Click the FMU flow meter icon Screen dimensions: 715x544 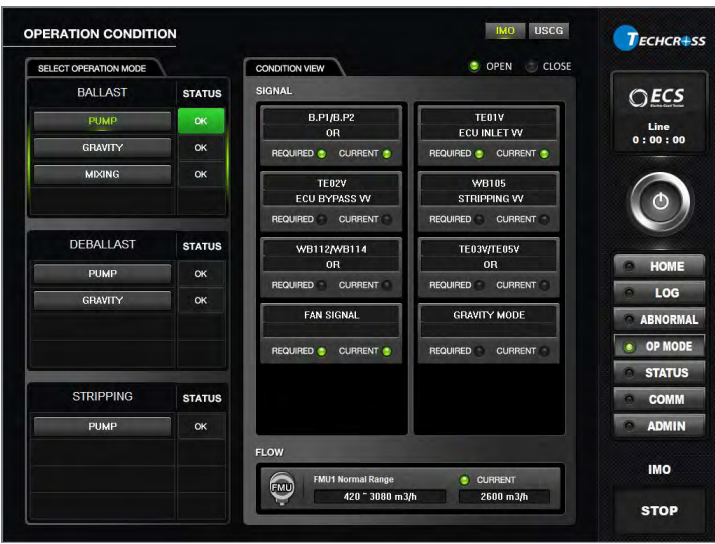[281, 488]
